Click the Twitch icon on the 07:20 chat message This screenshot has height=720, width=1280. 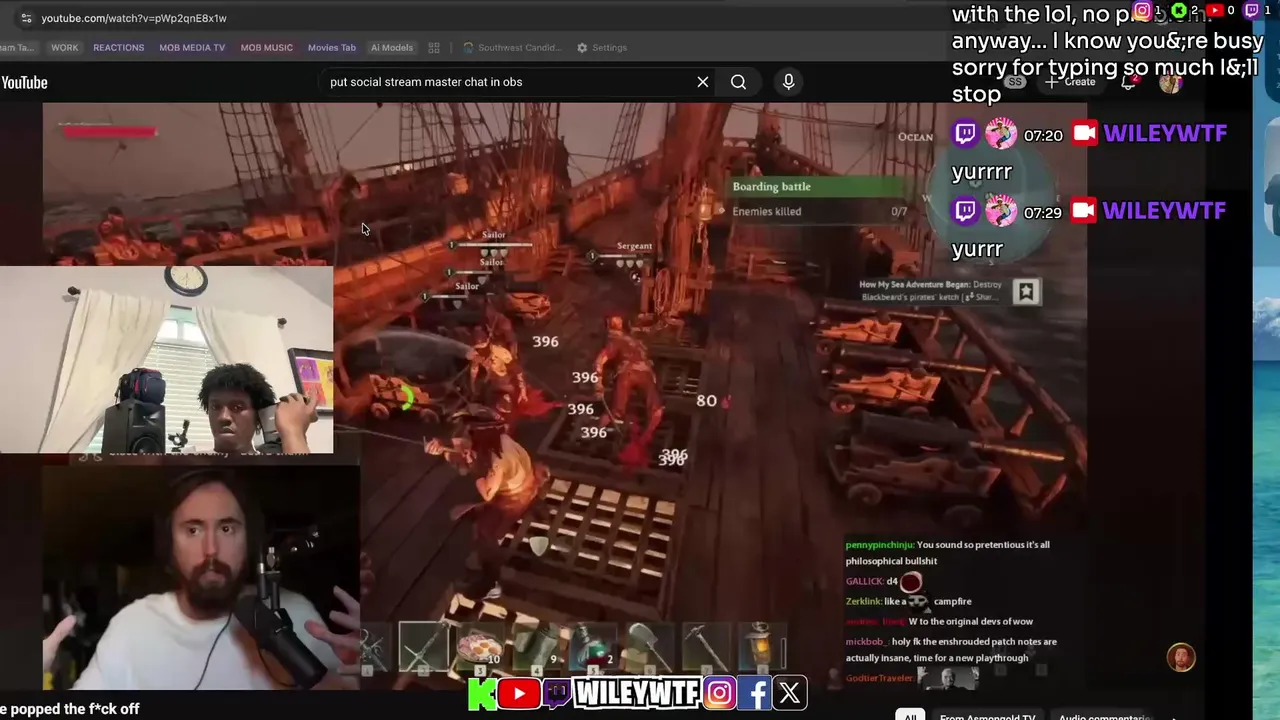click(x=965, y=133)
